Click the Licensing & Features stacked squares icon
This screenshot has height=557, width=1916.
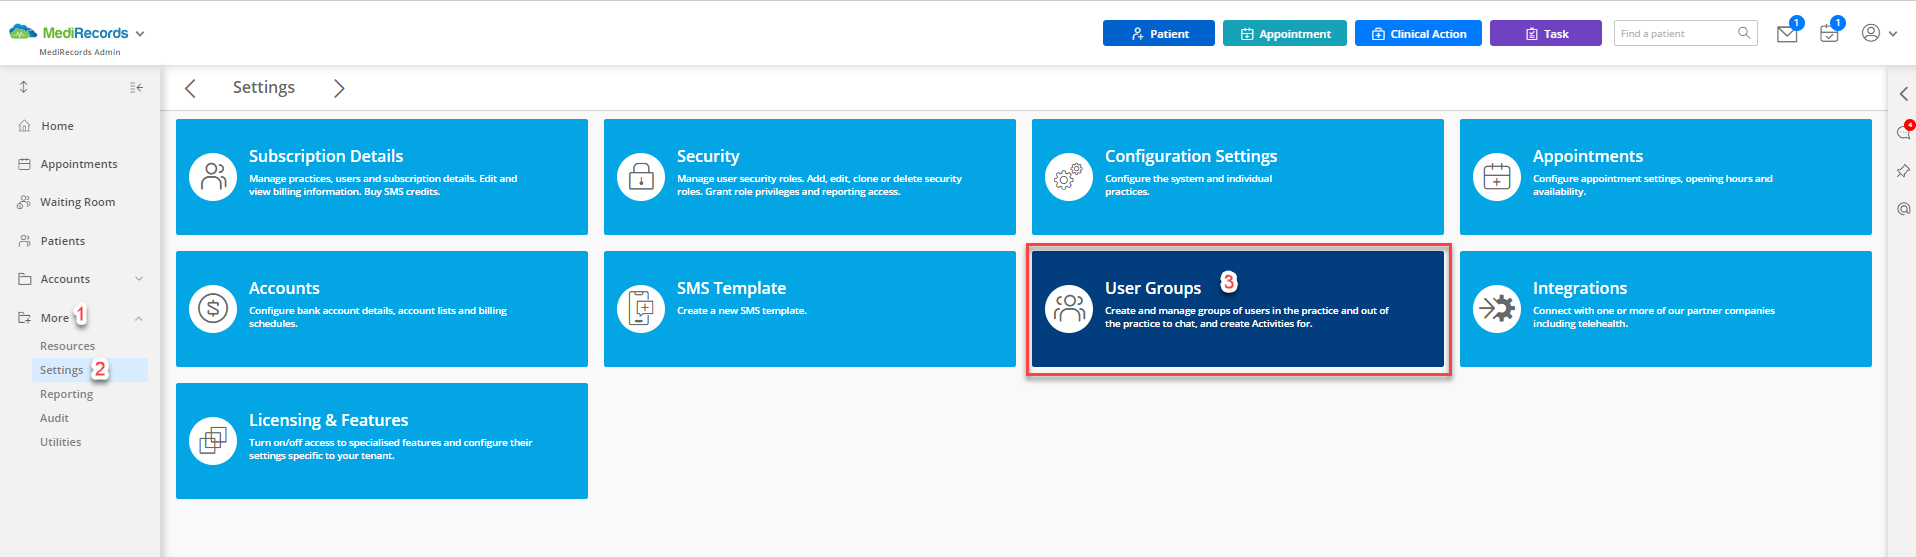(x=213, y=441)
